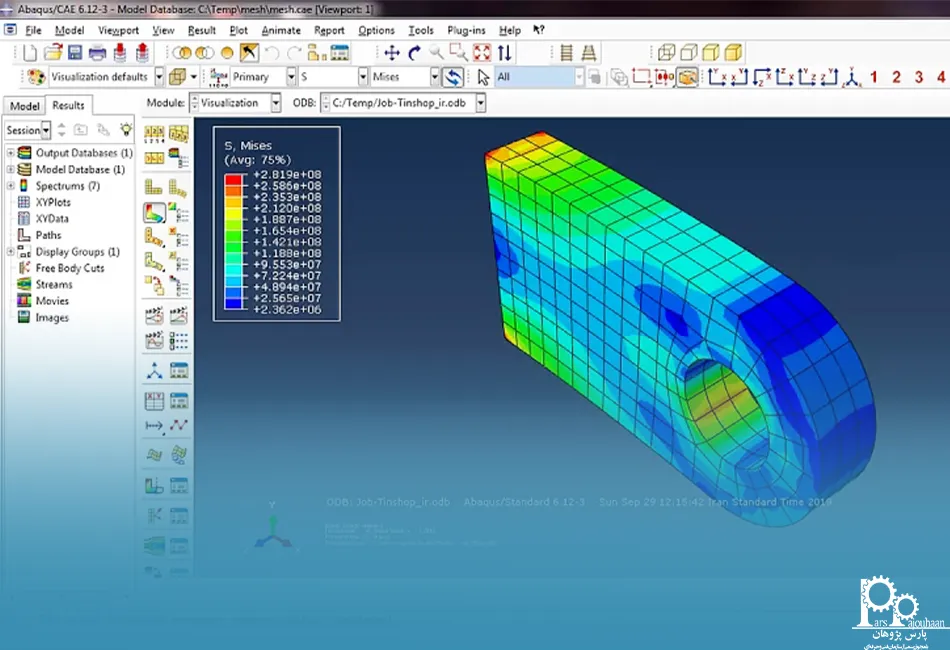Viewport: 950px width, 650px height.
Task: Open the Create XY Data tool
Action: 154,402
